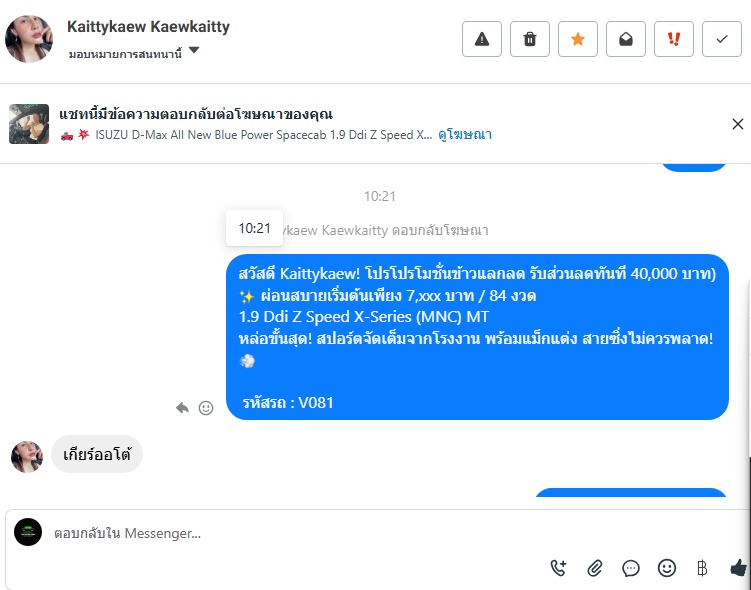Screen dimensions: 751x590
Task: Attach a file with paperclip icon
Action: tap(594, 568)
